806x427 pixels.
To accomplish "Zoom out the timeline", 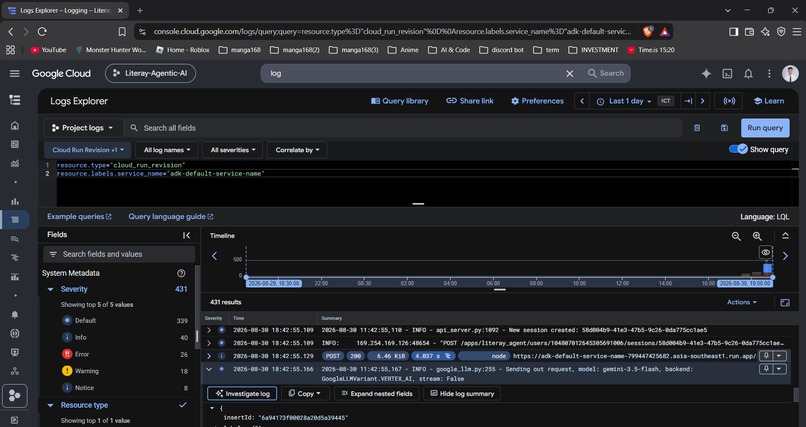I will click(x=736, y=236).
